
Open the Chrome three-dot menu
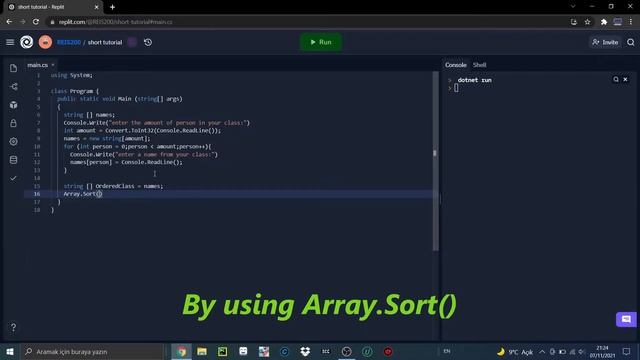coord(631,22)
